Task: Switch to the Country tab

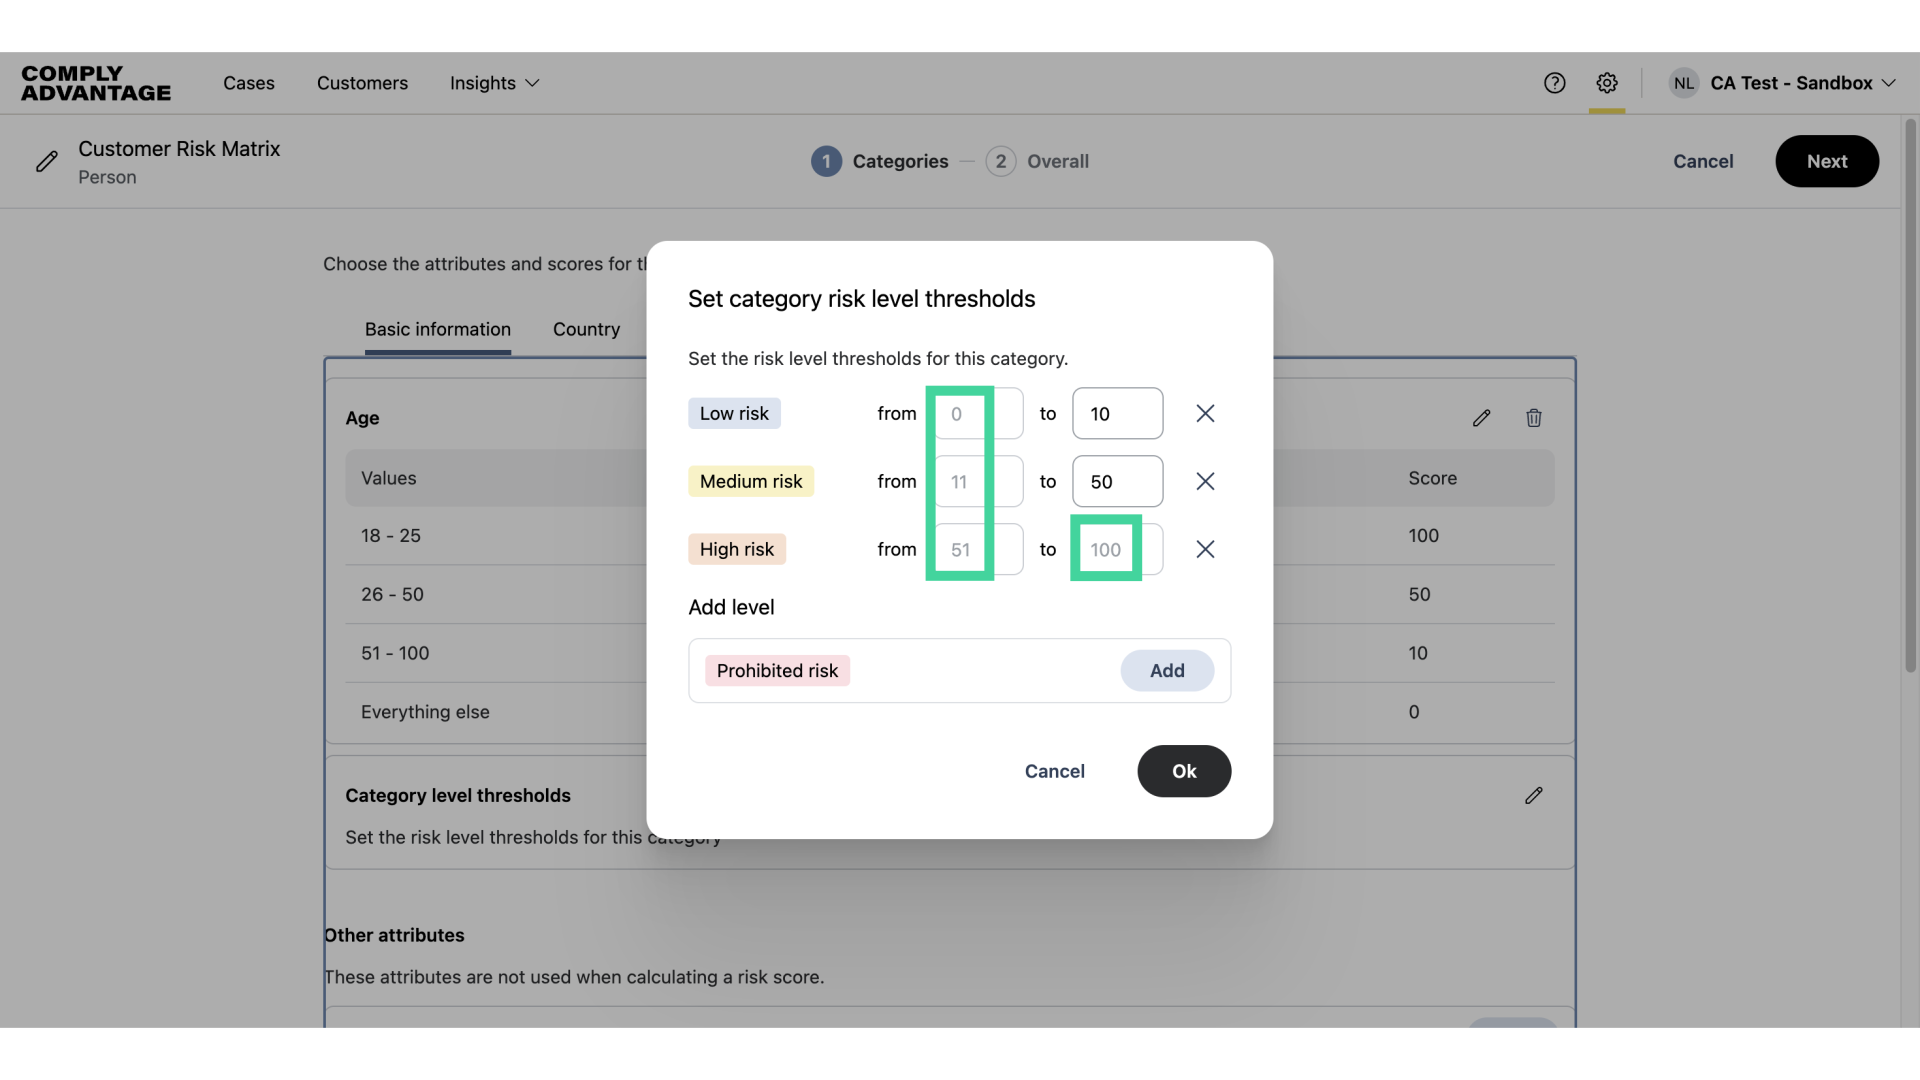Action: pos(586,329)
